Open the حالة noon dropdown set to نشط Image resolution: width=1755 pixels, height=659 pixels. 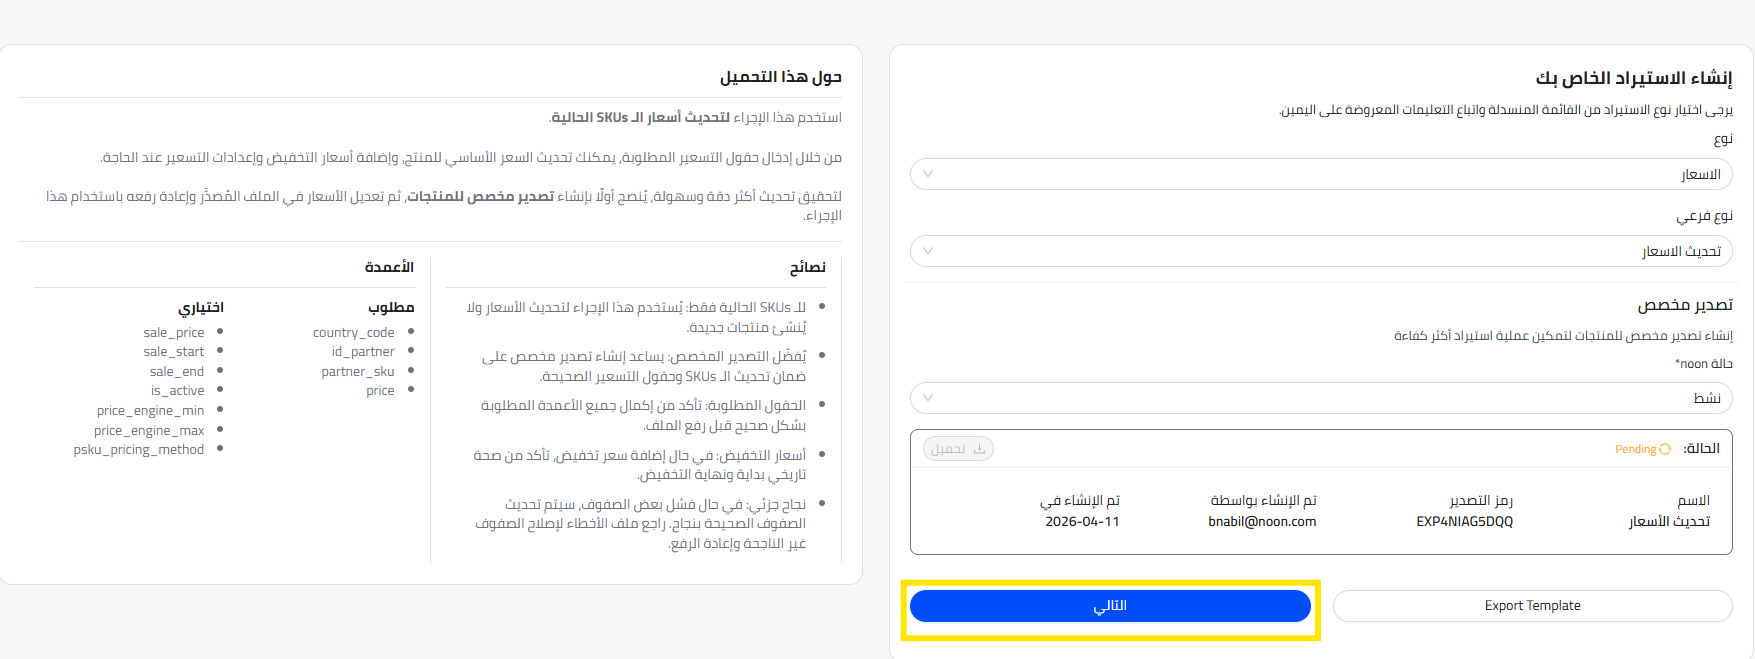click(x=1320, y=398)
